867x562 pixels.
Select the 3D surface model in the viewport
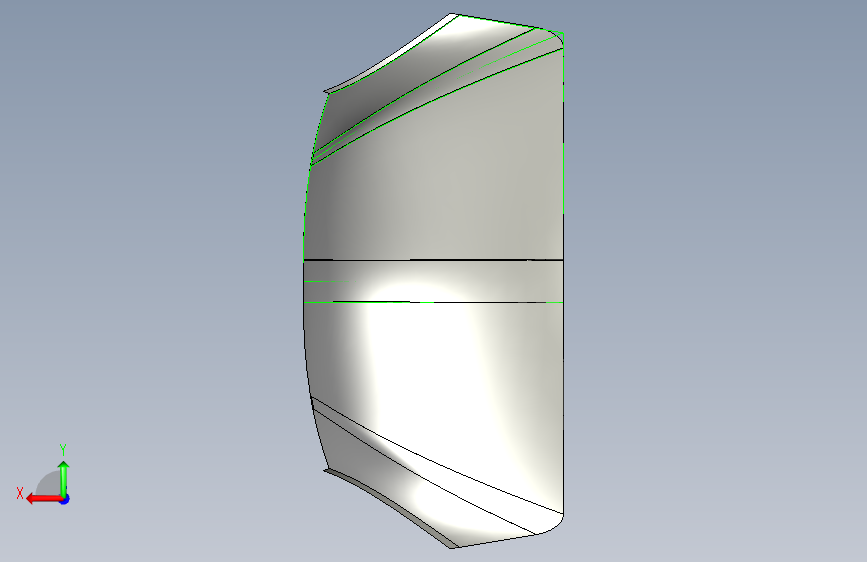(x=434, y=281)
